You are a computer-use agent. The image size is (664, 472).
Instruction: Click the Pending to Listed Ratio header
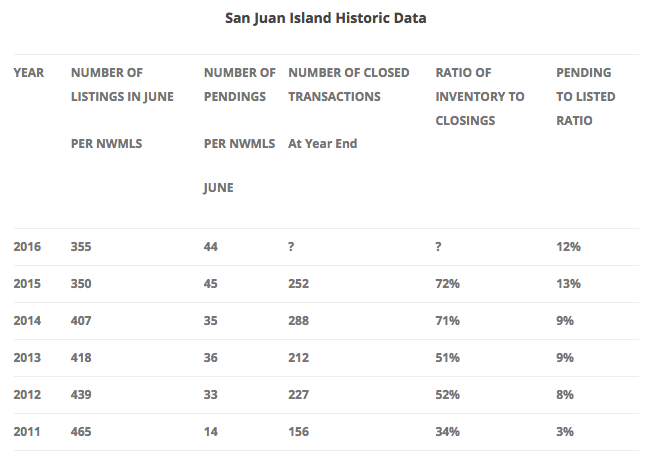pyautogui.click(x=586, y=97)
